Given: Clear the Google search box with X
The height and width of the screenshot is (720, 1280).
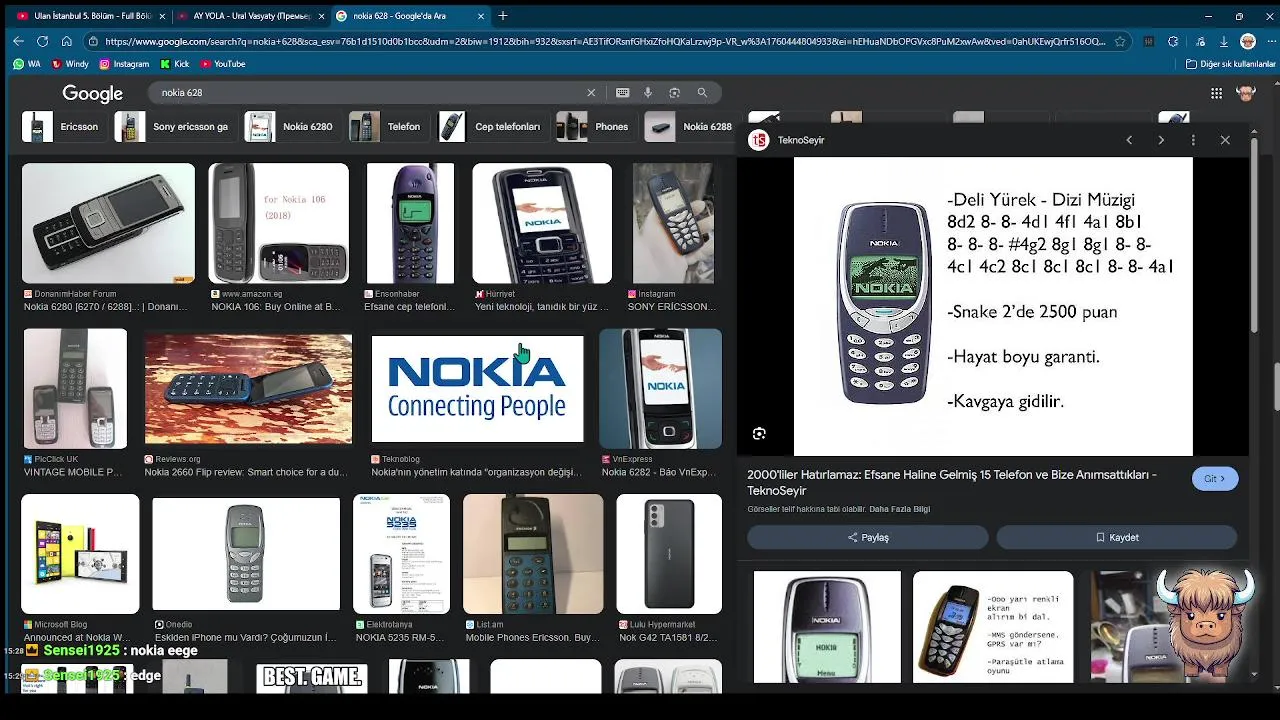Looking at the screenshot, I should click(591, 92).
